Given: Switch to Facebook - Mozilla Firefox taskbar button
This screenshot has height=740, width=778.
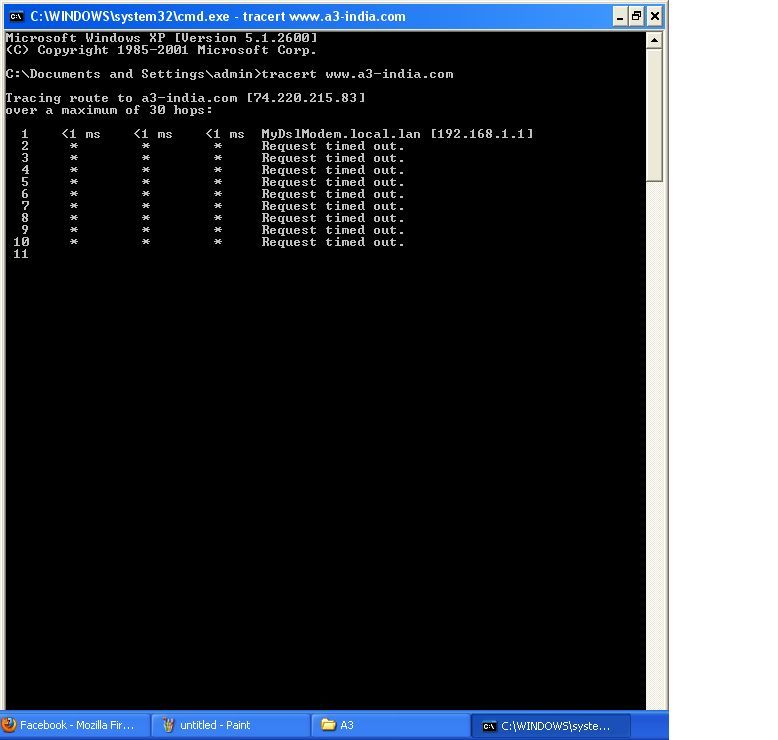Looking at the screenshot, I should (75, 725).
